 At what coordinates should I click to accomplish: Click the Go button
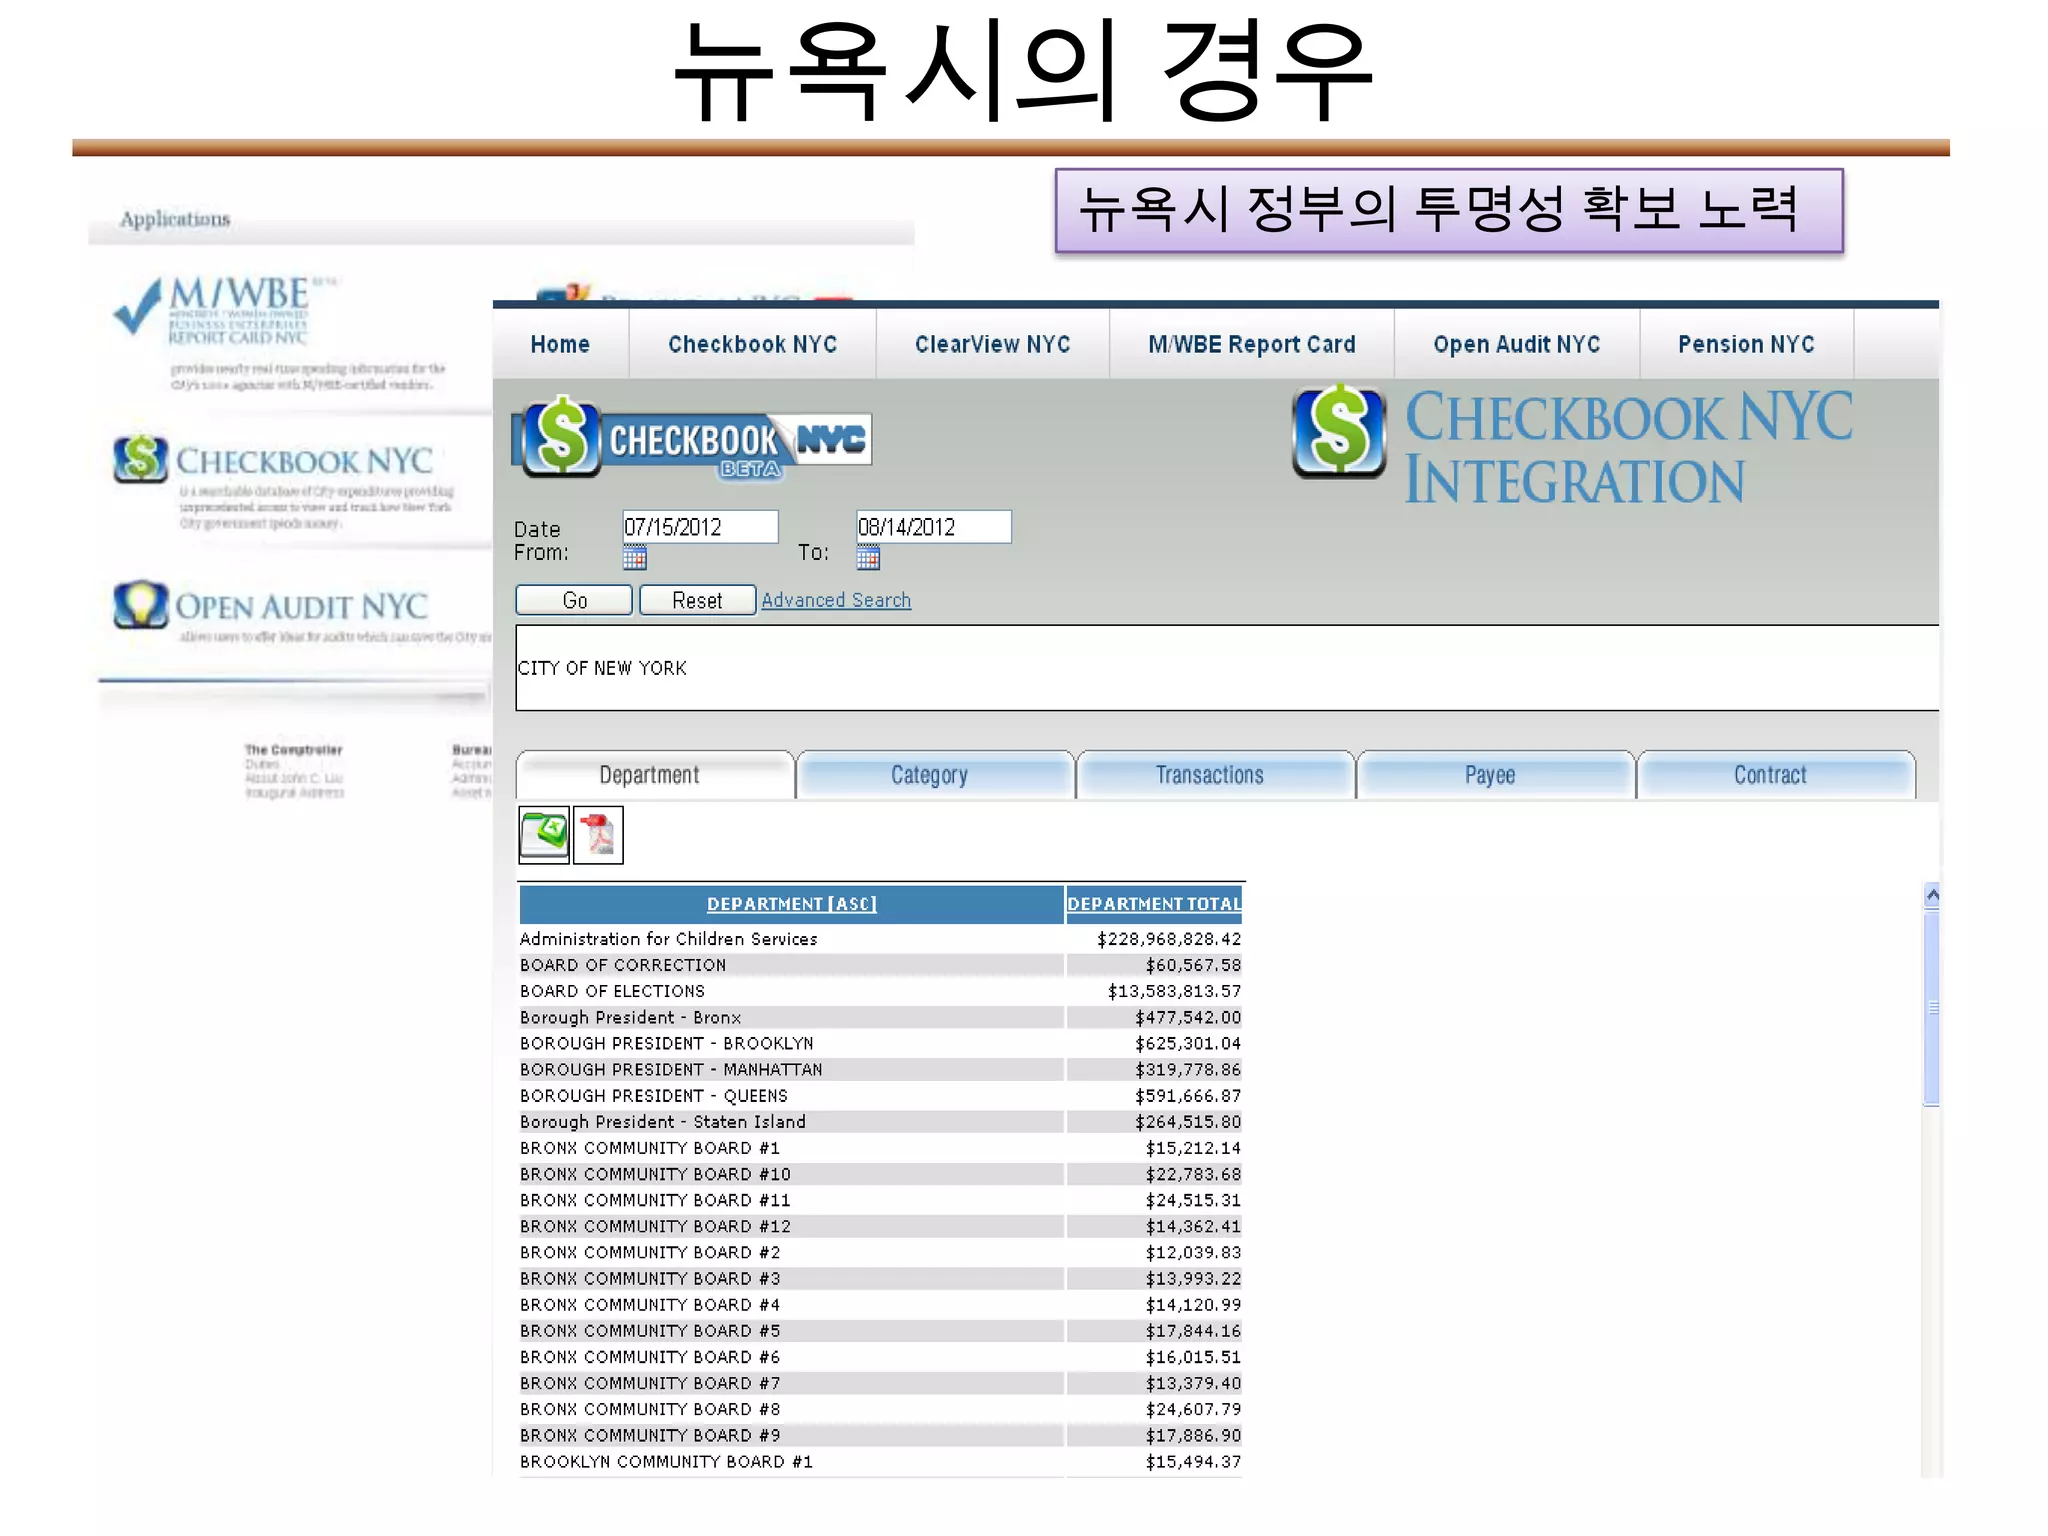[x=574, y=600]
